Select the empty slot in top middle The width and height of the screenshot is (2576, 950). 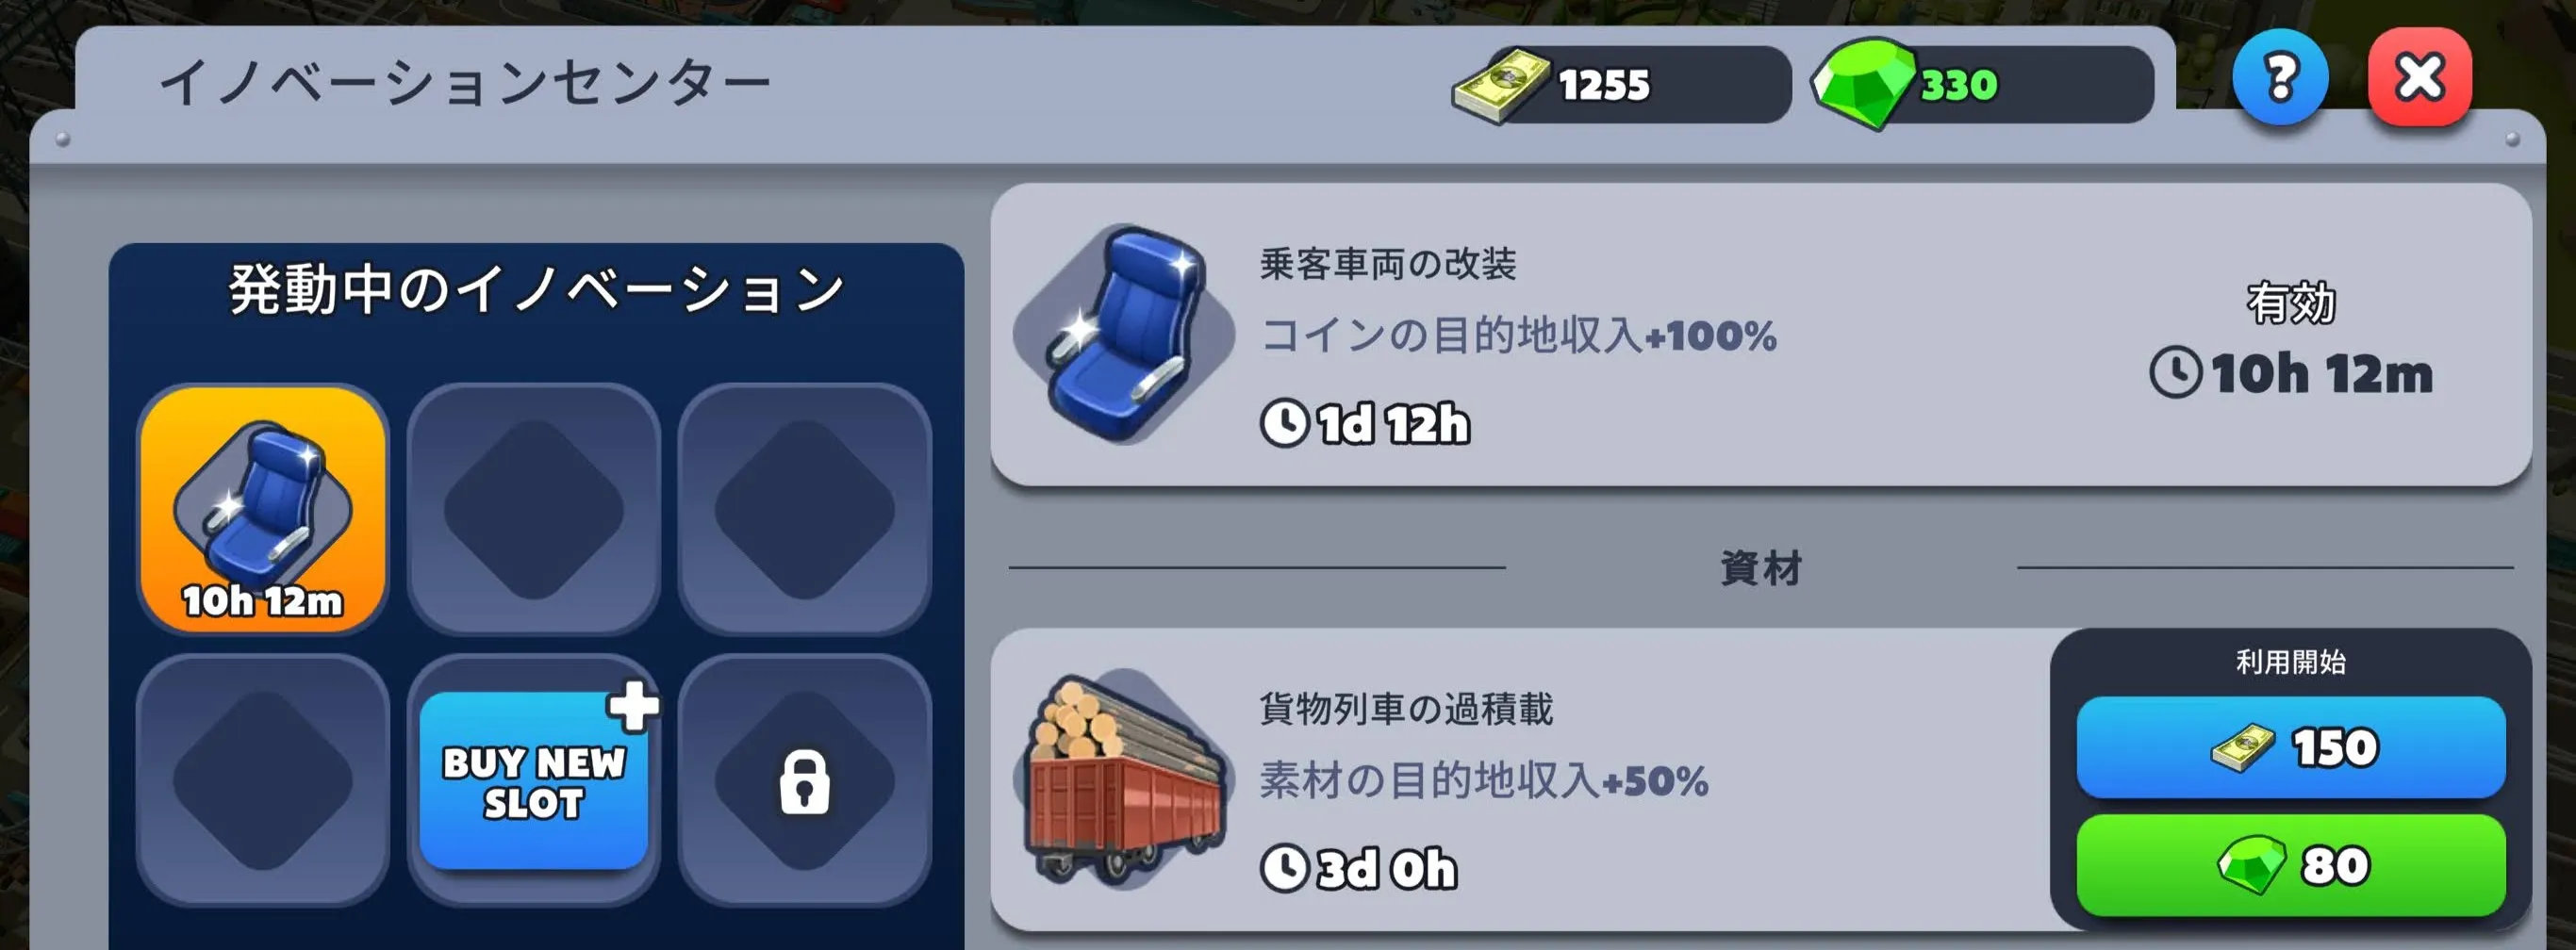coord(534,509)
